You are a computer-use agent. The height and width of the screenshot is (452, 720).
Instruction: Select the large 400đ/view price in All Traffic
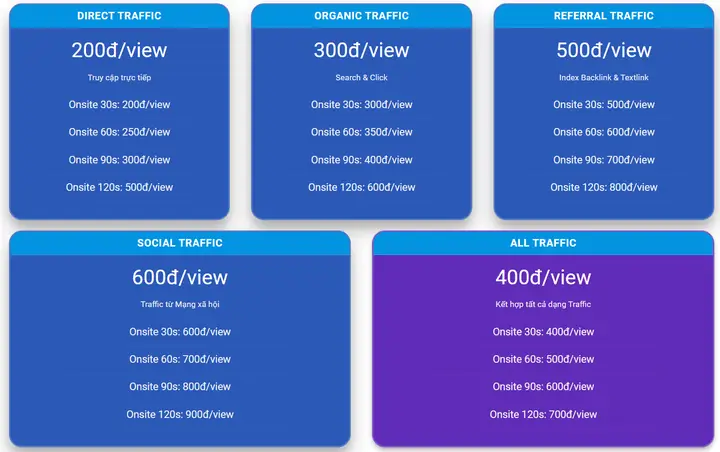coord(543,277)
